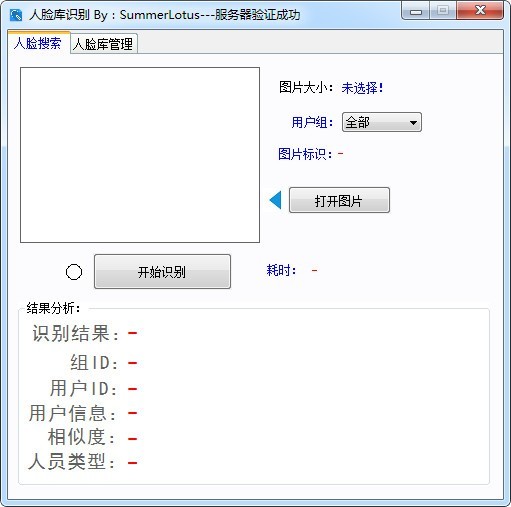
Task: Click the 图片标识 label
Action: click(x=305, y=154)
